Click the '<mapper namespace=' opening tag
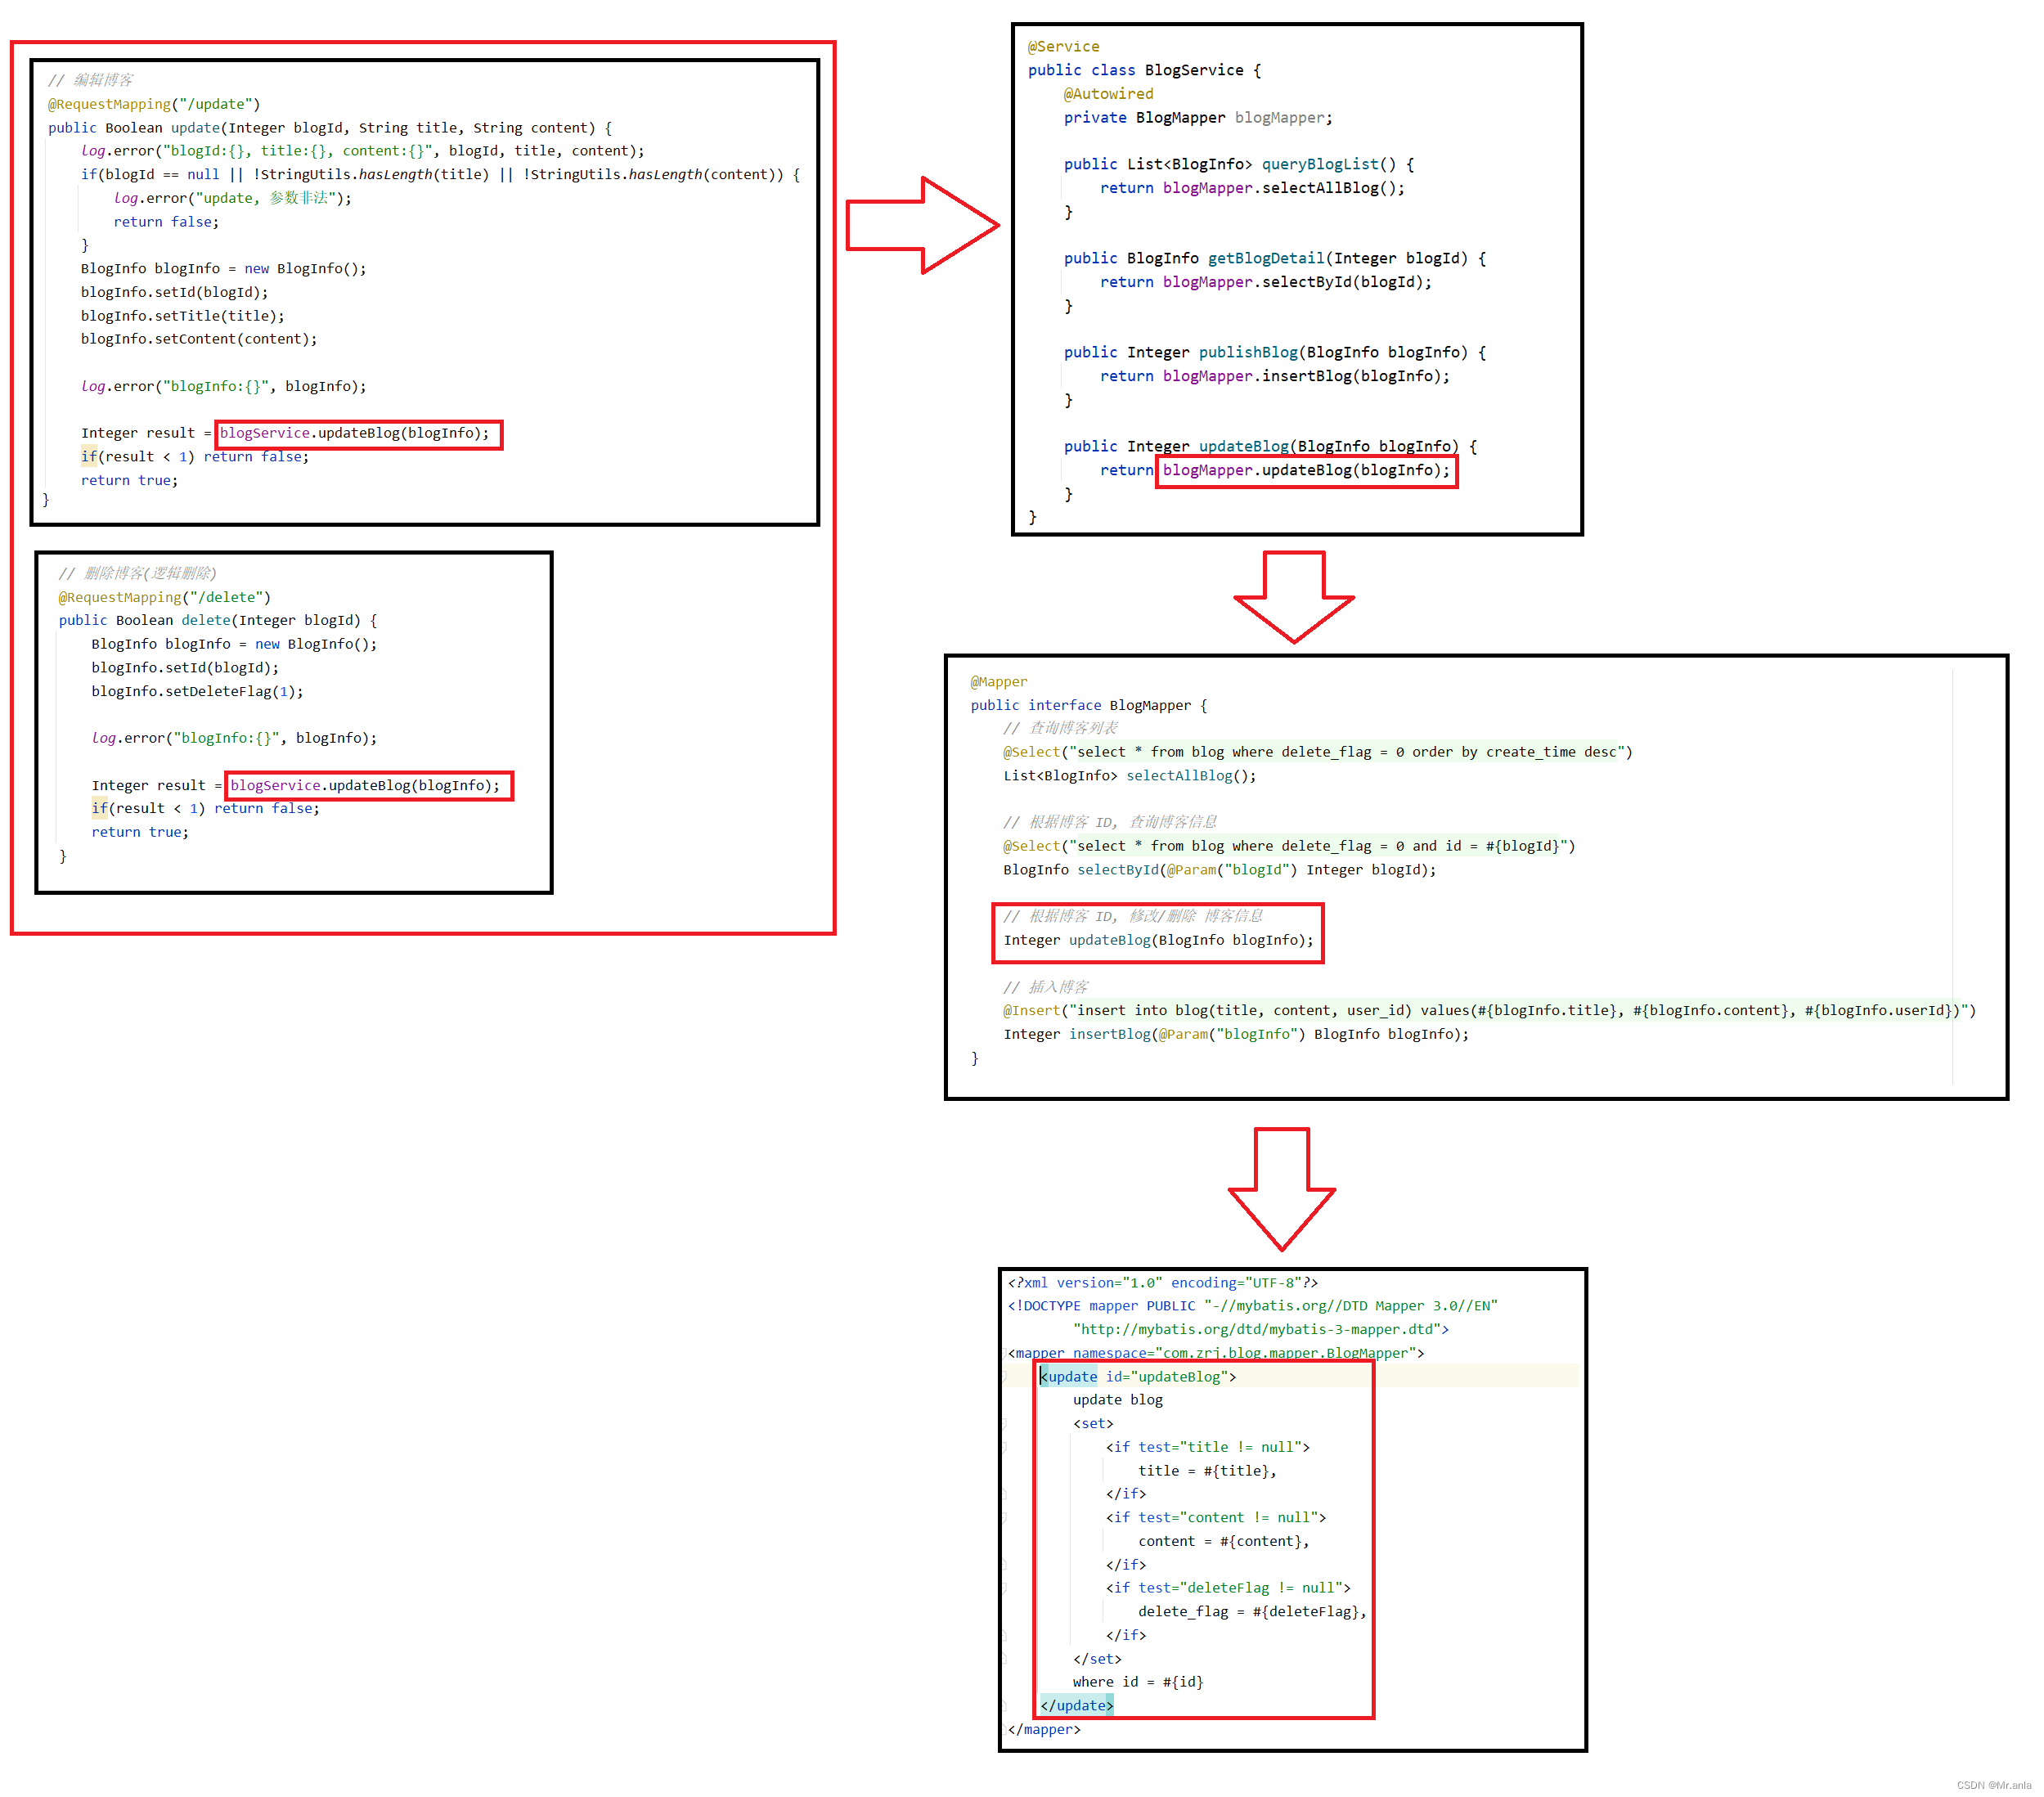 tap(1216, 1353)
